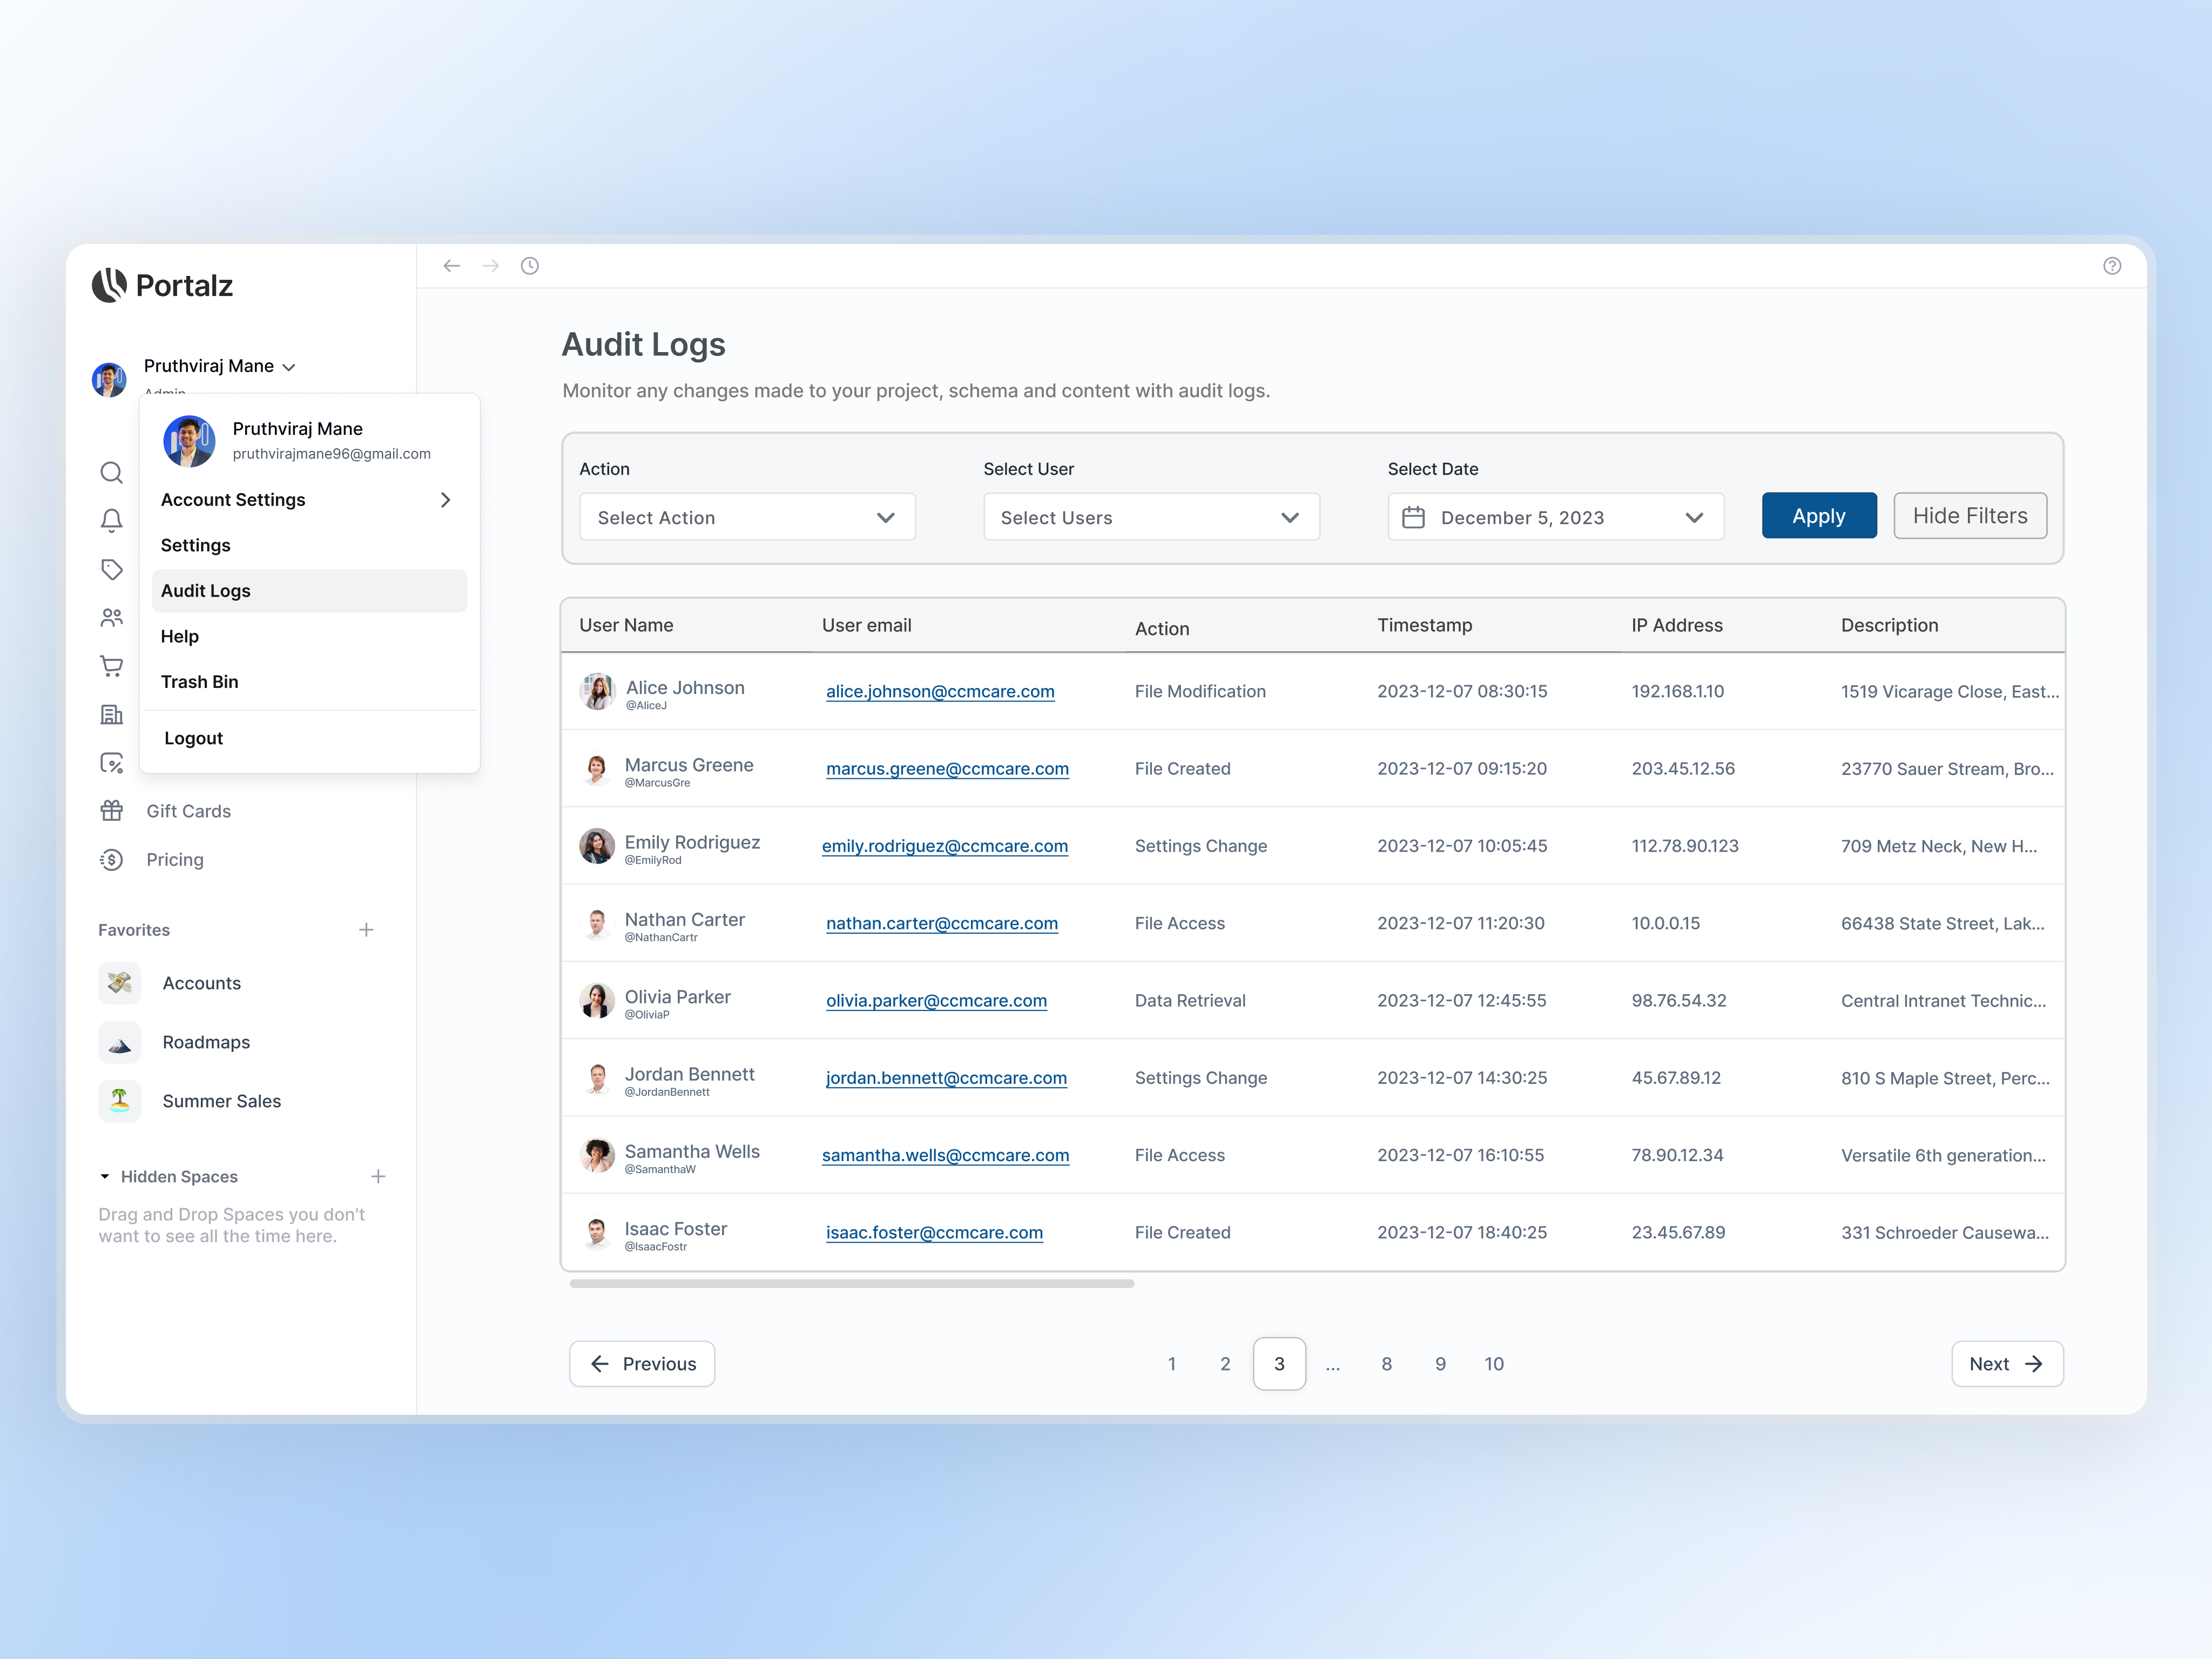Choose Account Settings in the menu
Viewport: 2212px width, 1659px height.
233,500
